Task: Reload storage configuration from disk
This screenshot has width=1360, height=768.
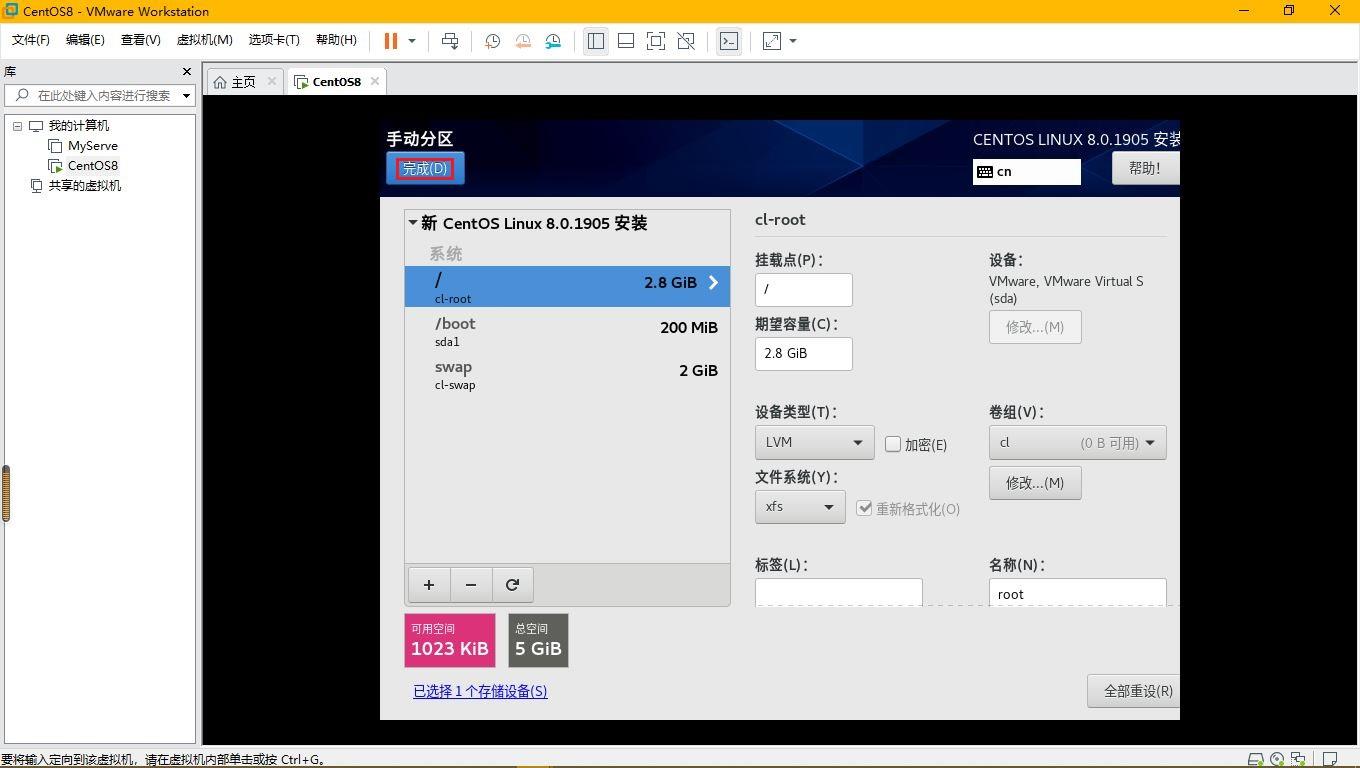Action: [x=512, y=585]
